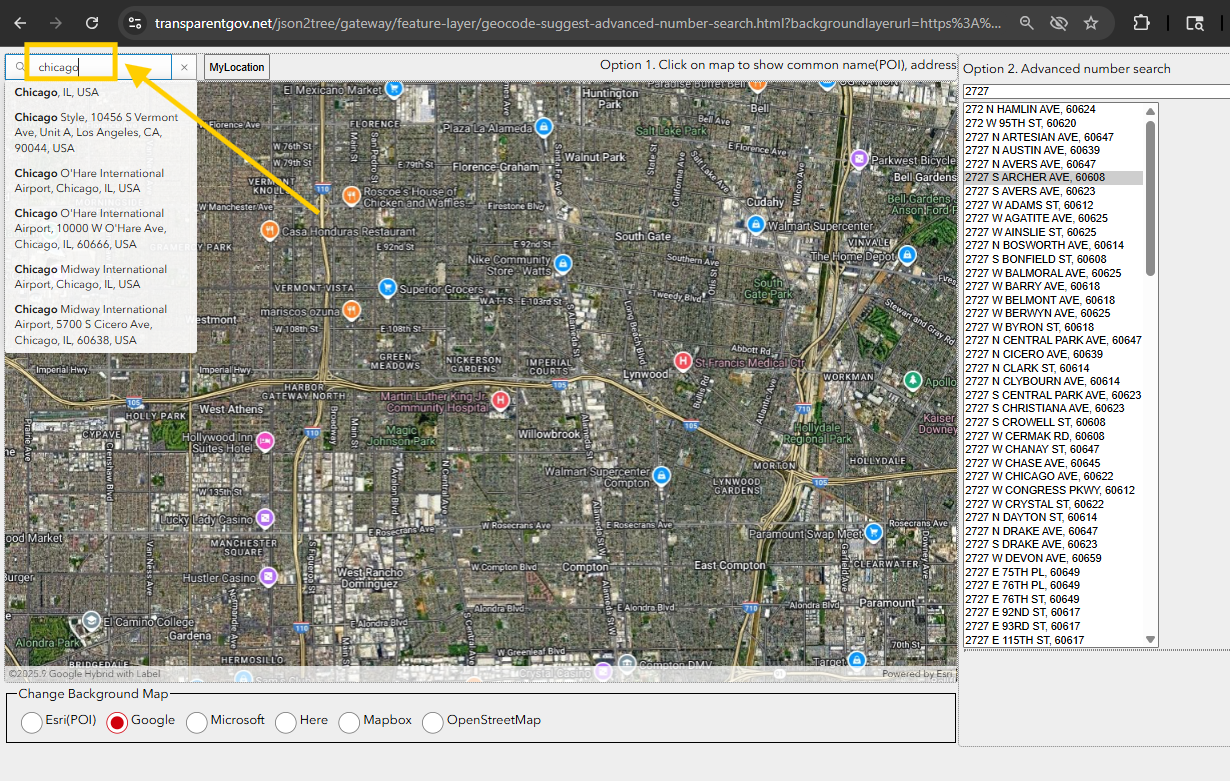This screenshot has width=1230, height=781.
Task: Open the browser extensions puzzle icon
Action: coord(1142,22)
